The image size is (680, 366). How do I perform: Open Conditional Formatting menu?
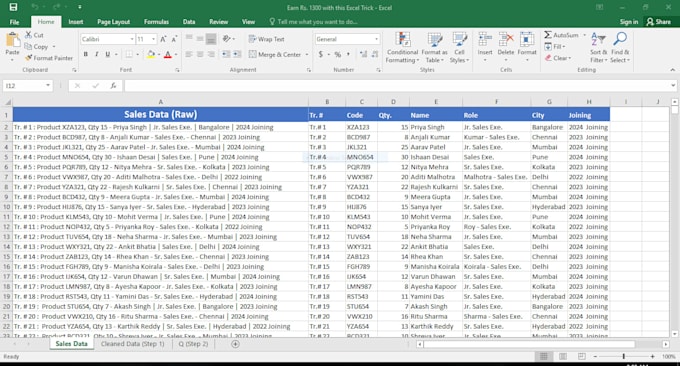pos(402,48)
